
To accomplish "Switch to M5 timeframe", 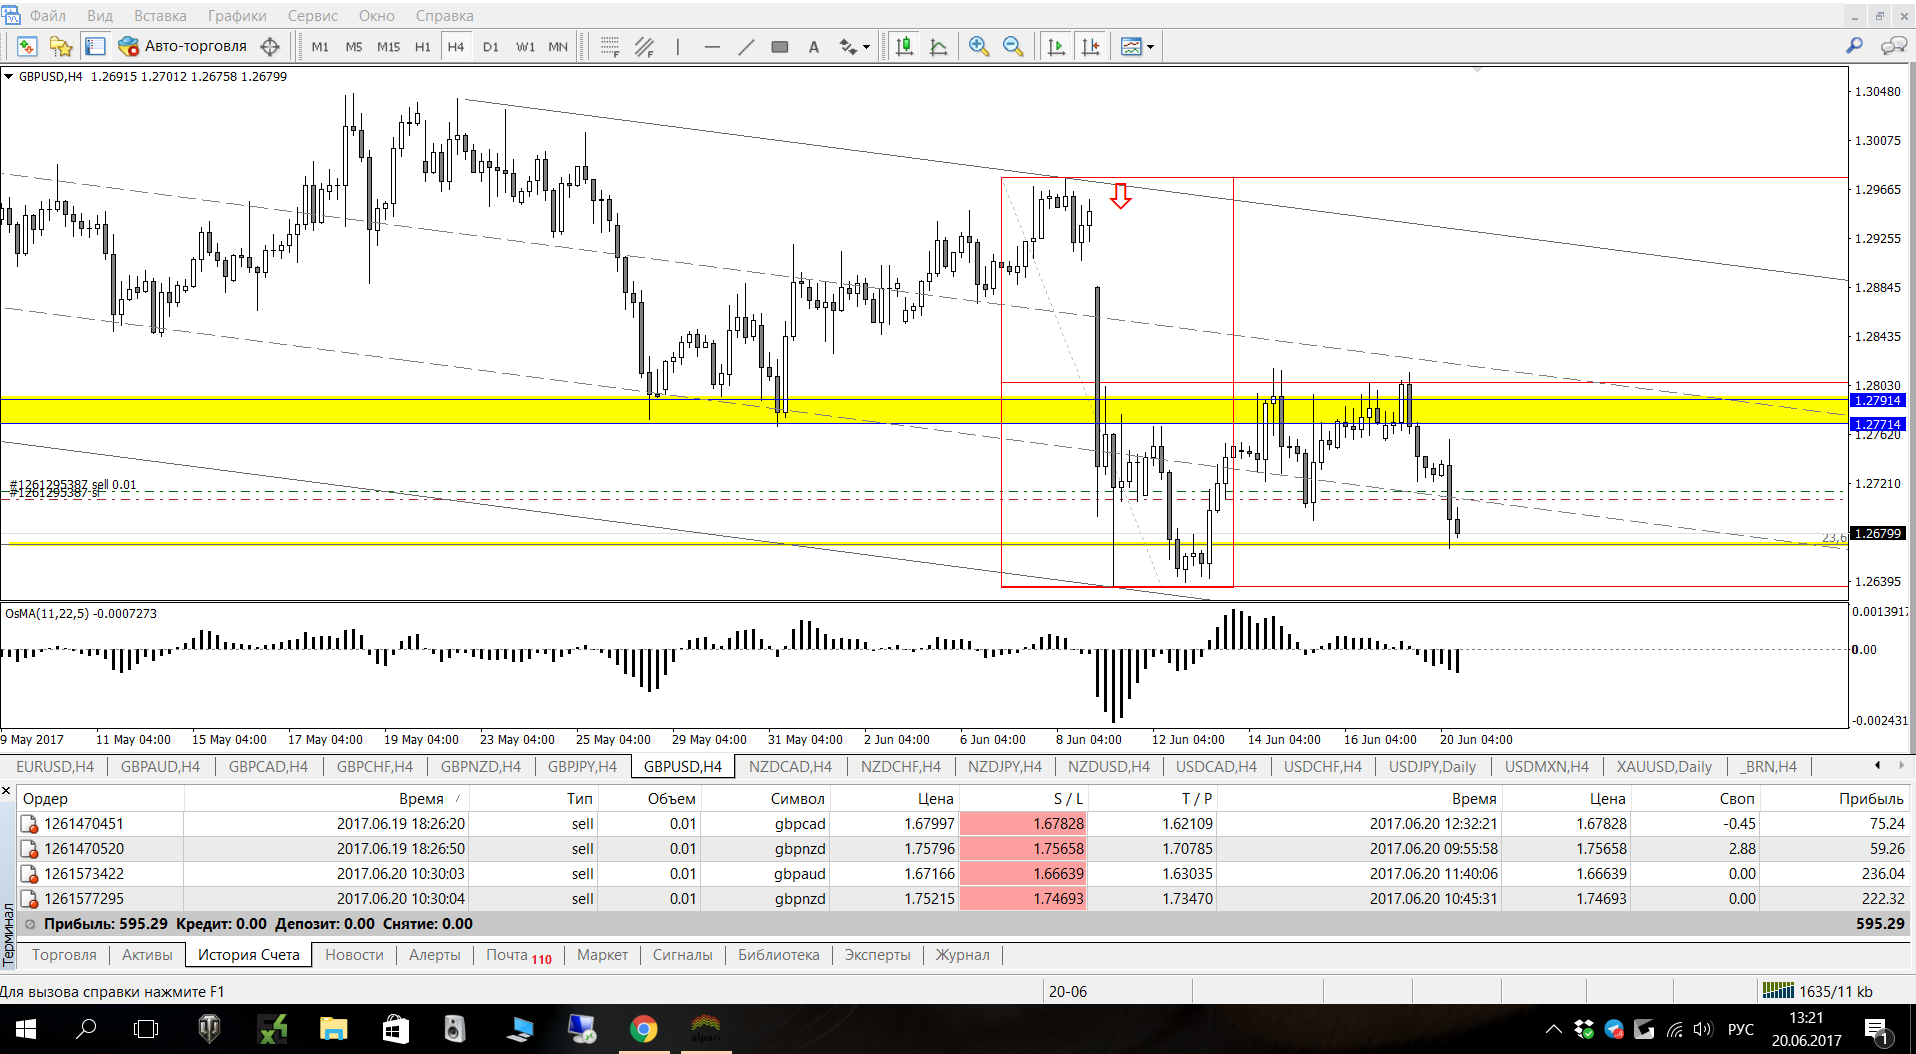I will click(x=354, y=47).
